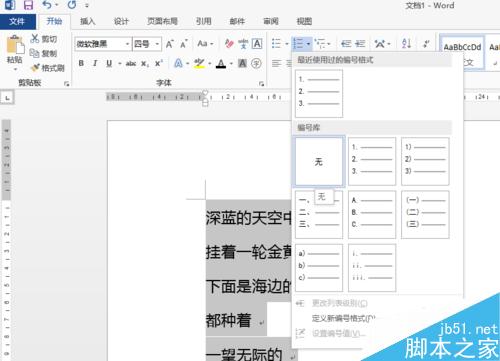Image resolution: width=500 pixels, height=361 pixels.
Task: Open the bullet list dropdown arrow
Action: 287,44
